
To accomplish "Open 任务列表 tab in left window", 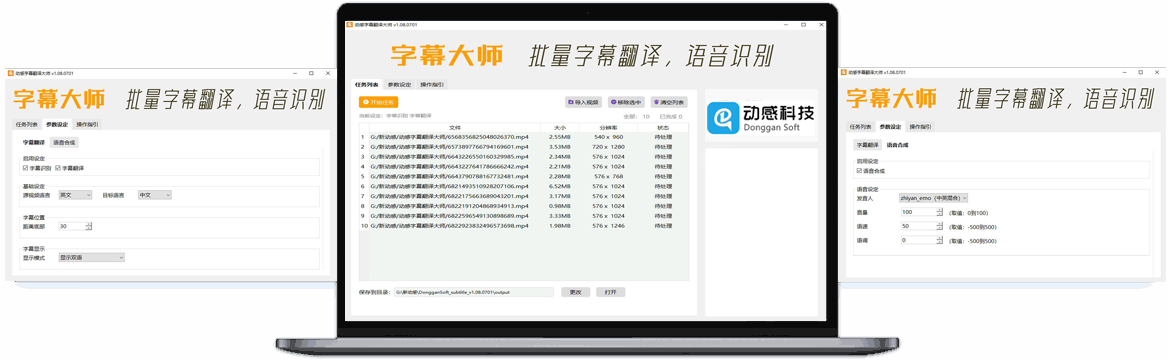I will point(27,124).
